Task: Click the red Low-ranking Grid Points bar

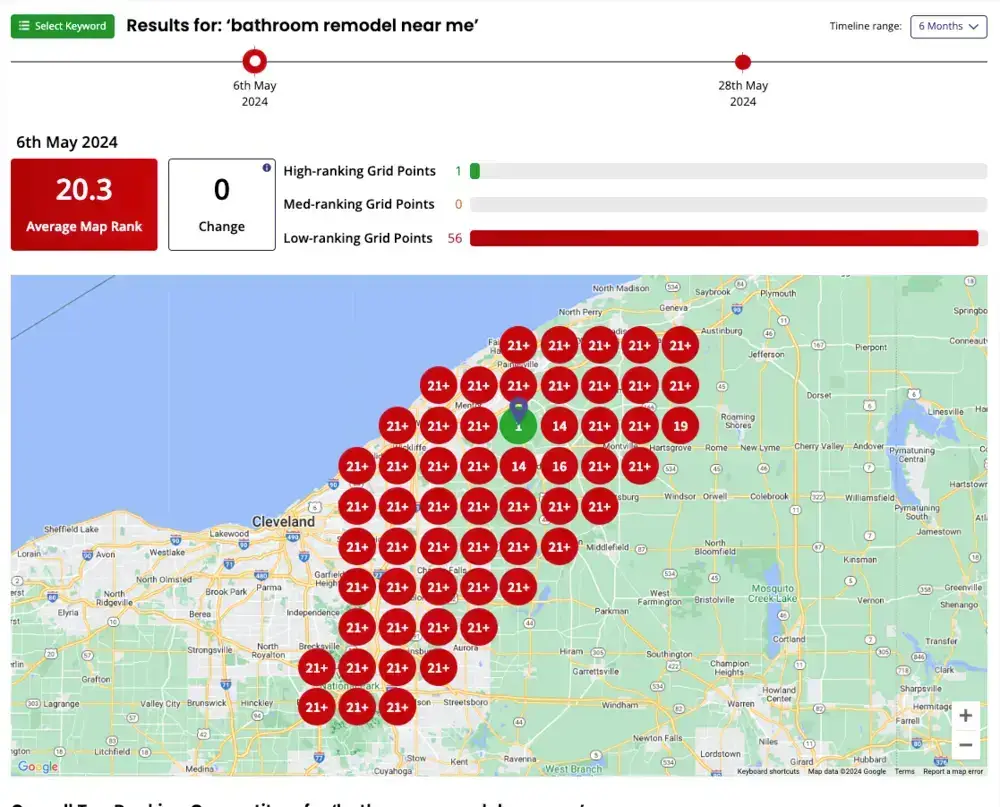Action: [723, 238]
